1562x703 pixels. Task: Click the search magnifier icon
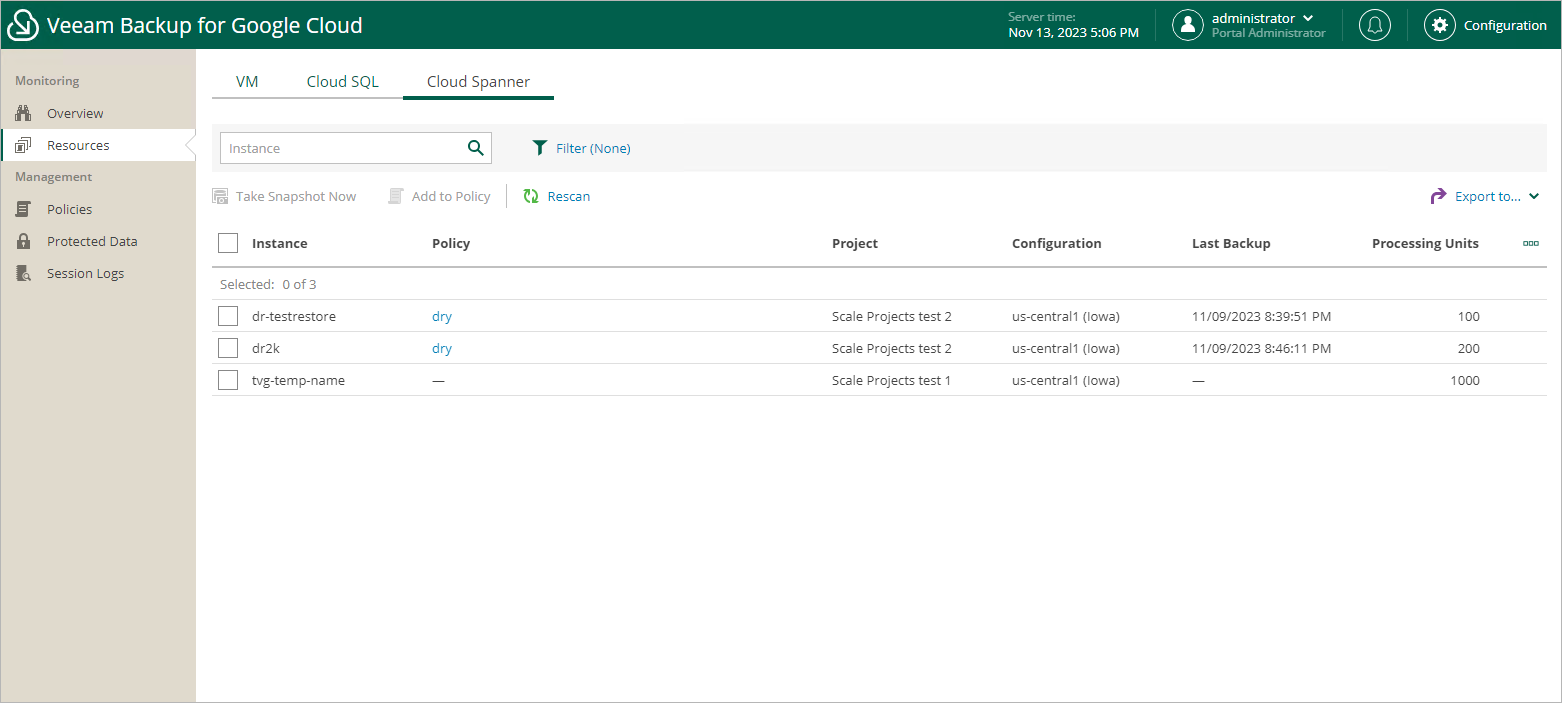[x=475, y=148]
